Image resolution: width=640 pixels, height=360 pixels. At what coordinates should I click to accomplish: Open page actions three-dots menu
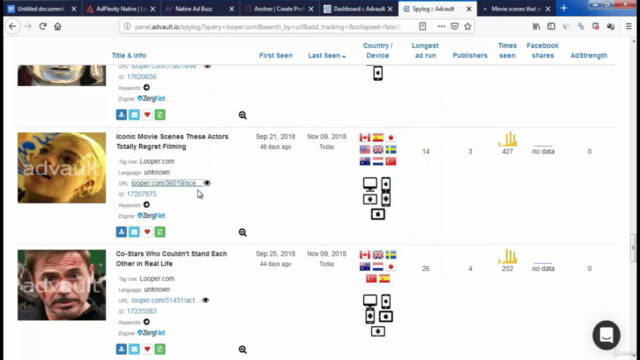coord(441,27)
